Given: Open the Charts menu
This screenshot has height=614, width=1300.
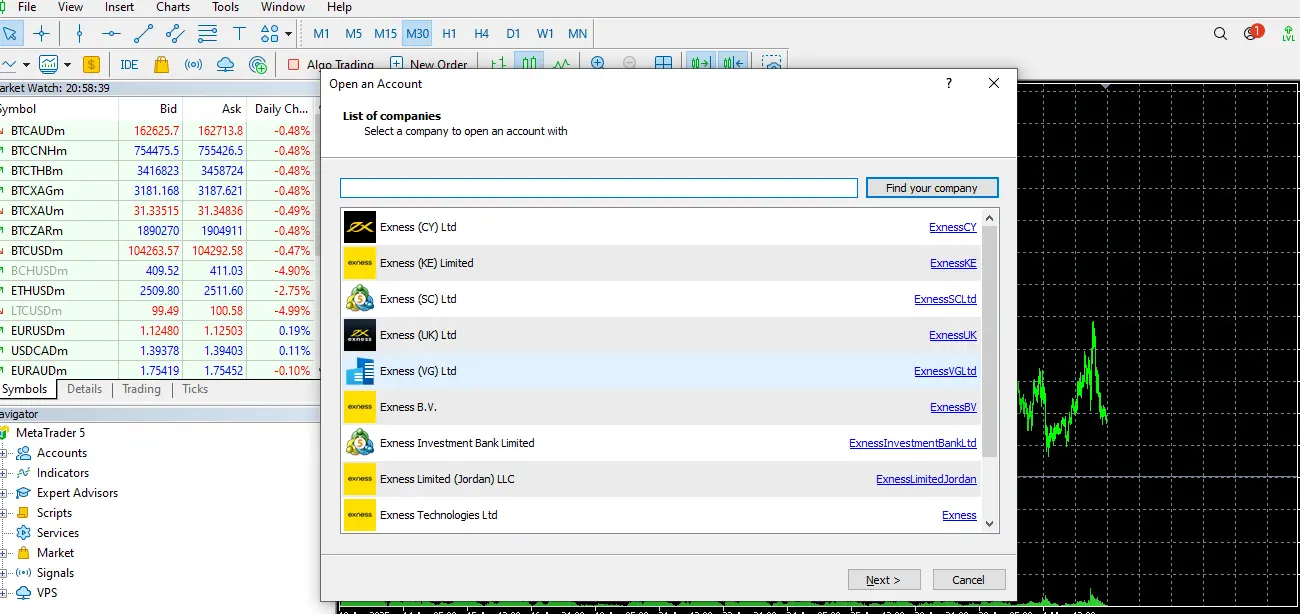Looking at the screenshot, I should [173, 7].
